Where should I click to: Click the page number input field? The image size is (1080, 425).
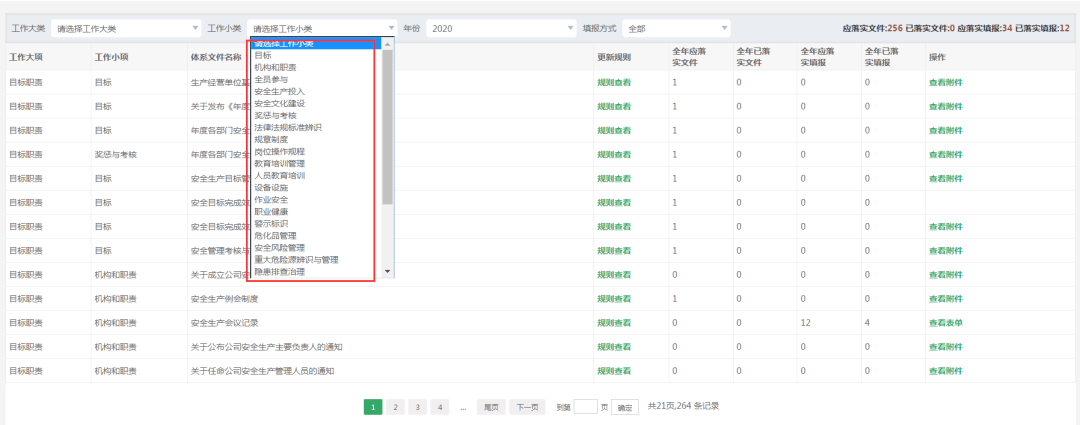coord(585,407)
